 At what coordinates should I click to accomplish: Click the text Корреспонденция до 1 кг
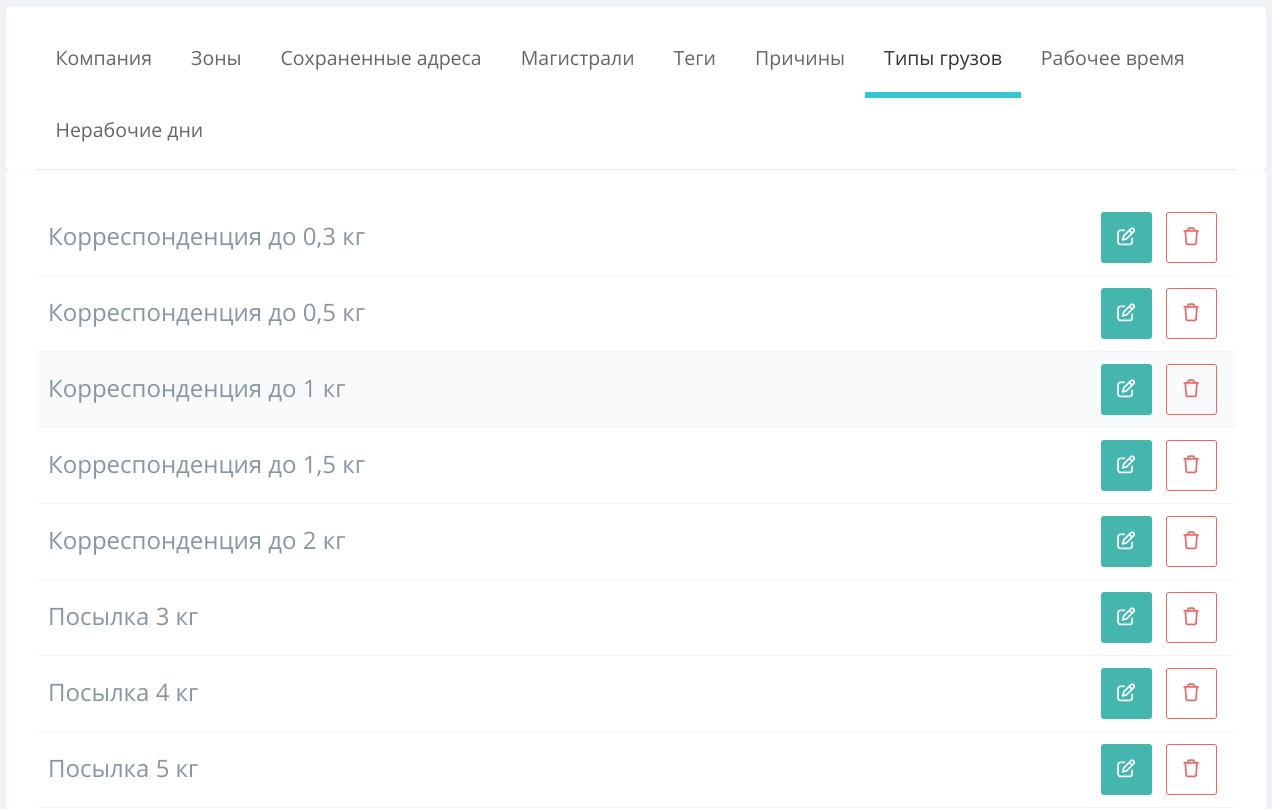197,390
